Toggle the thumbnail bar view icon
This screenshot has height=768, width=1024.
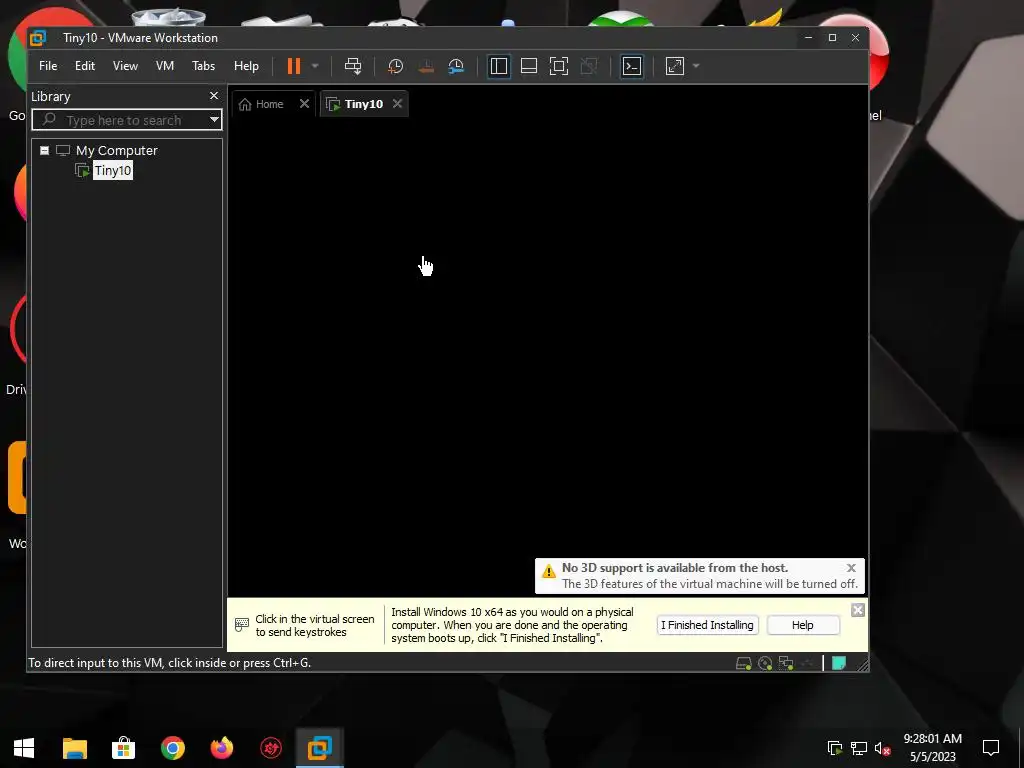tap(529, 66)
